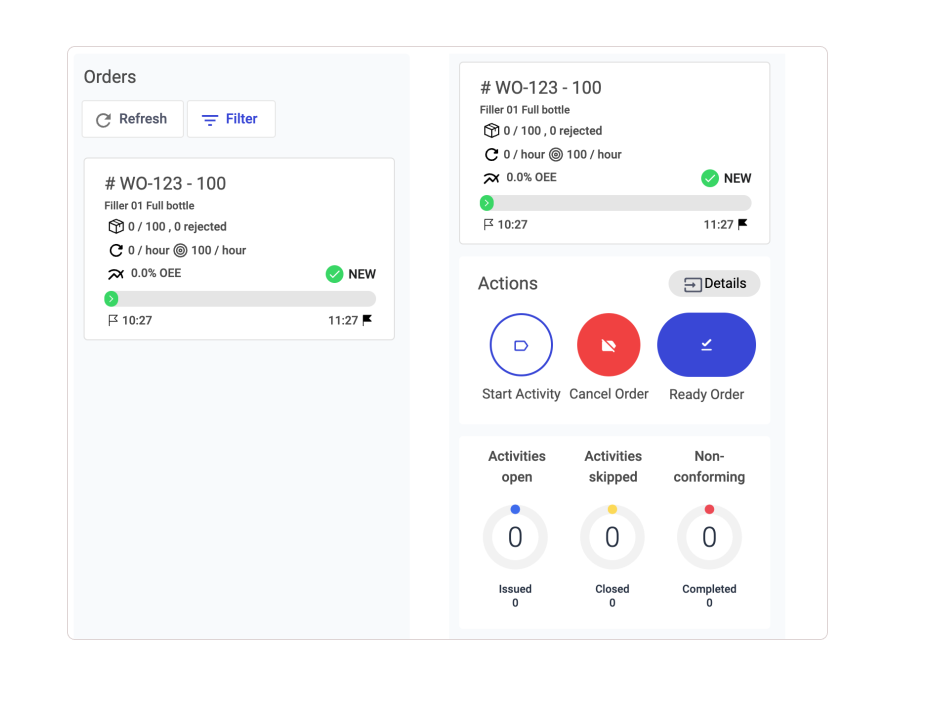940x709 pixels.
Task: Click the WO-123 - 100 title in detail panel
Action: coord(541,88)
